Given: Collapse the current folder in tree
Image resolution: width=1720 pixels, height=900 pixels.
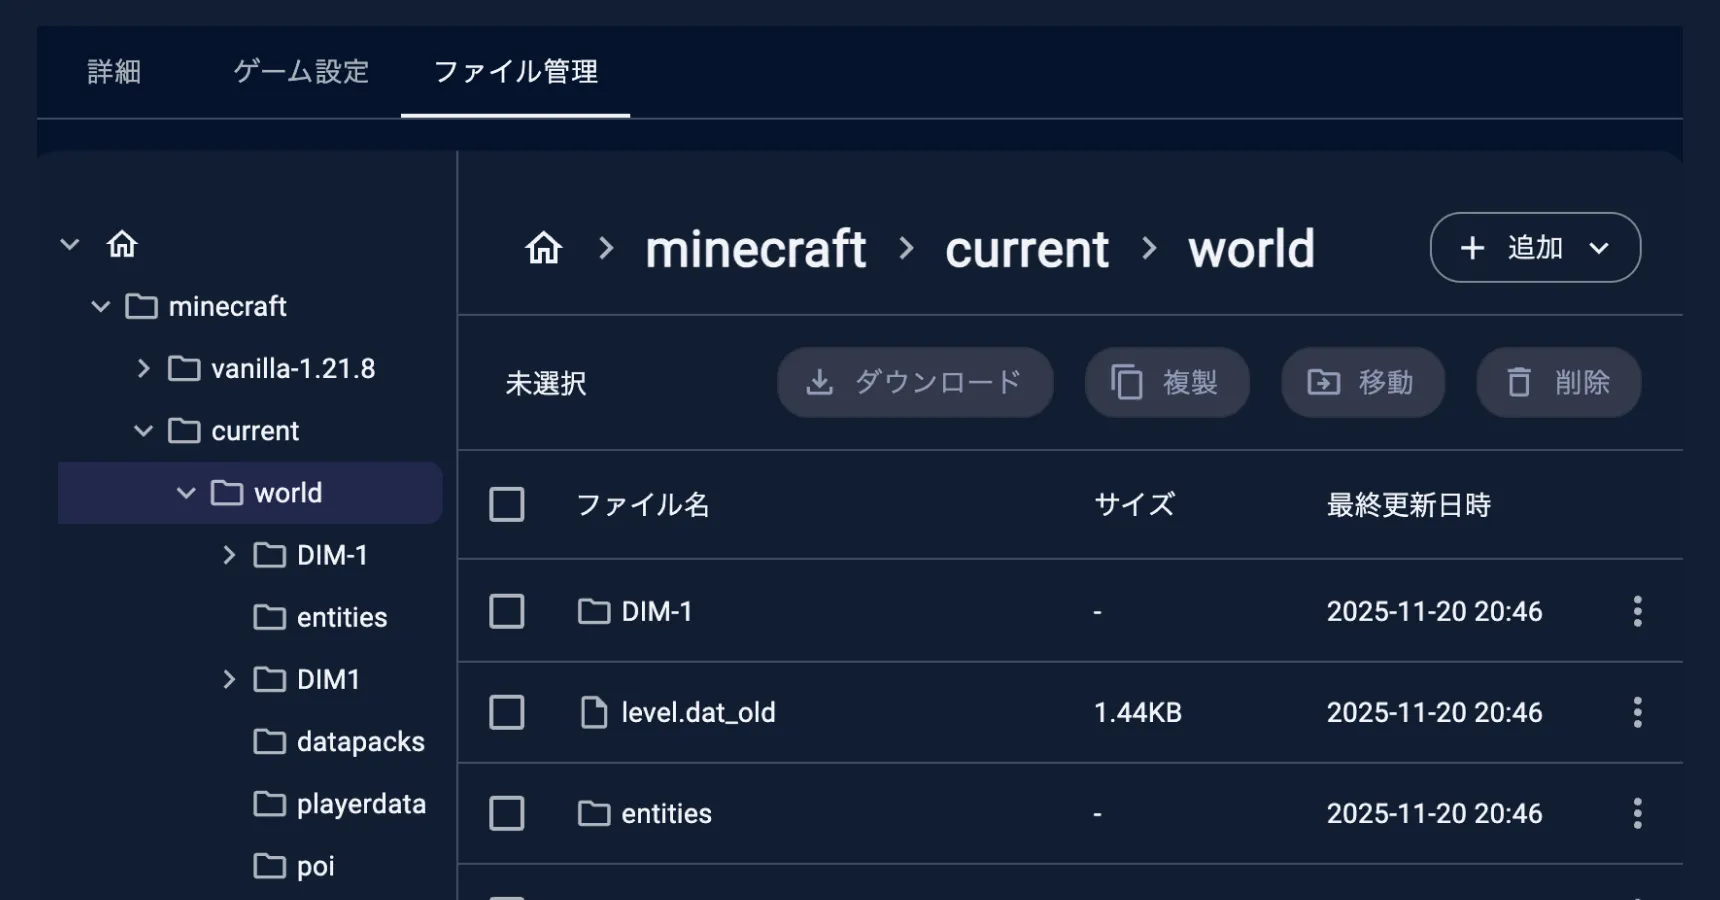Looking at the screenshot, I should pyautogui.click(x=144, y=431).
